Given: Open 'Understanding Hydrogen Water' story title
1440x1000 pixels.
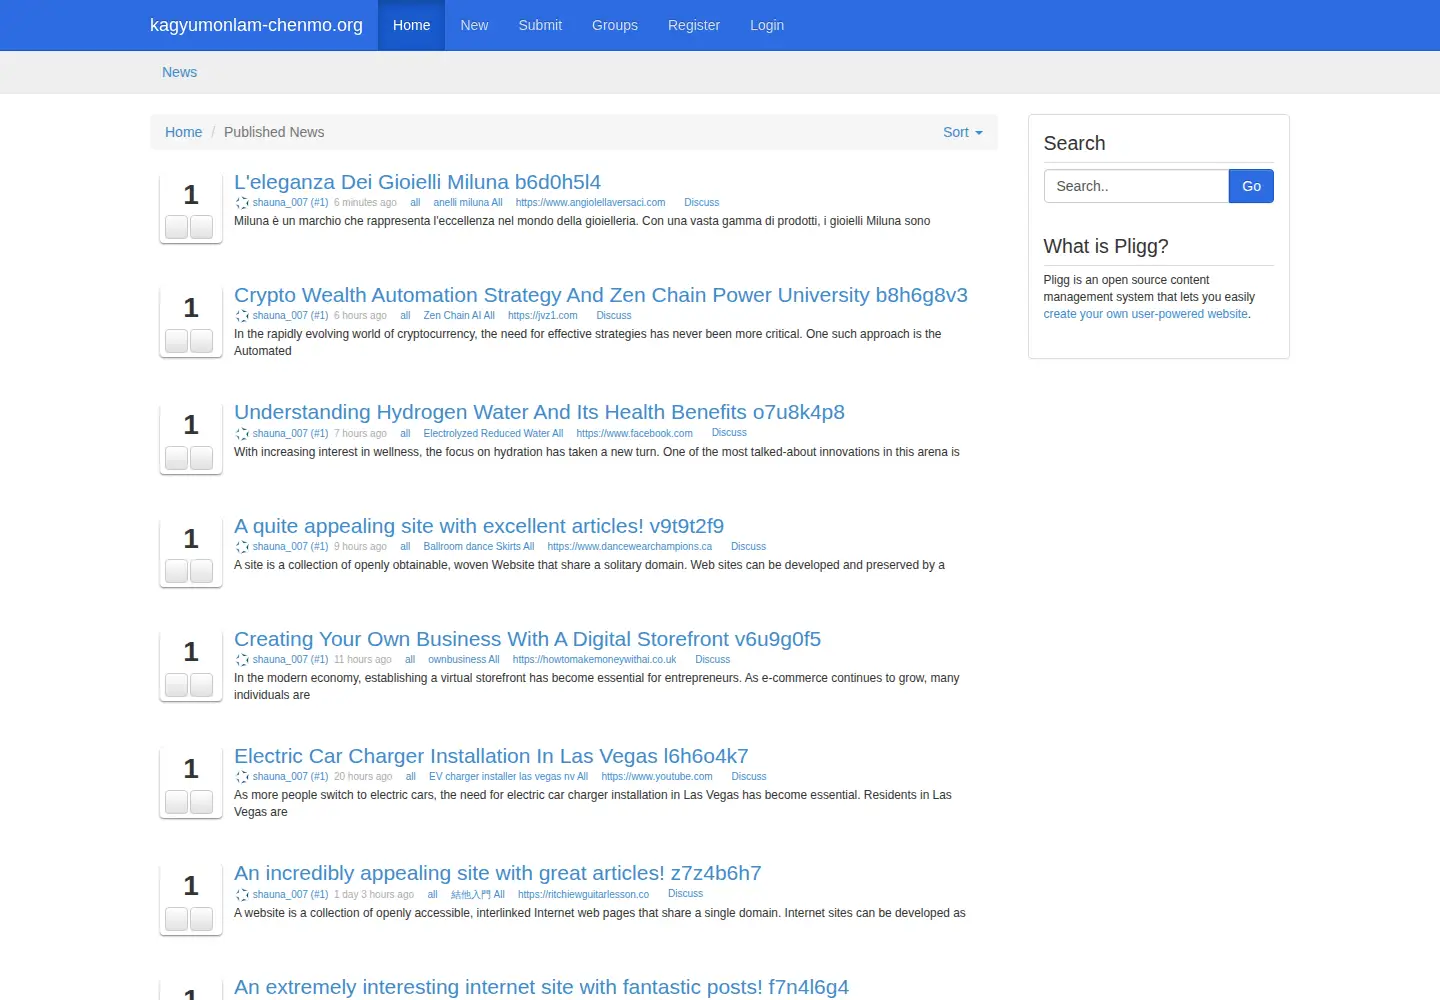Looking at the screenshot, I should pos(539,412).
